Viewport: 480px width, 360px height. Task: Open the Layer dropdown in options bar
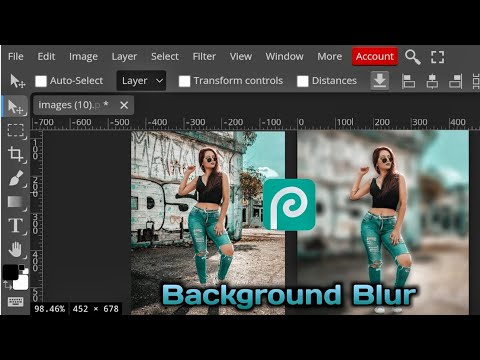coord(141,81)
